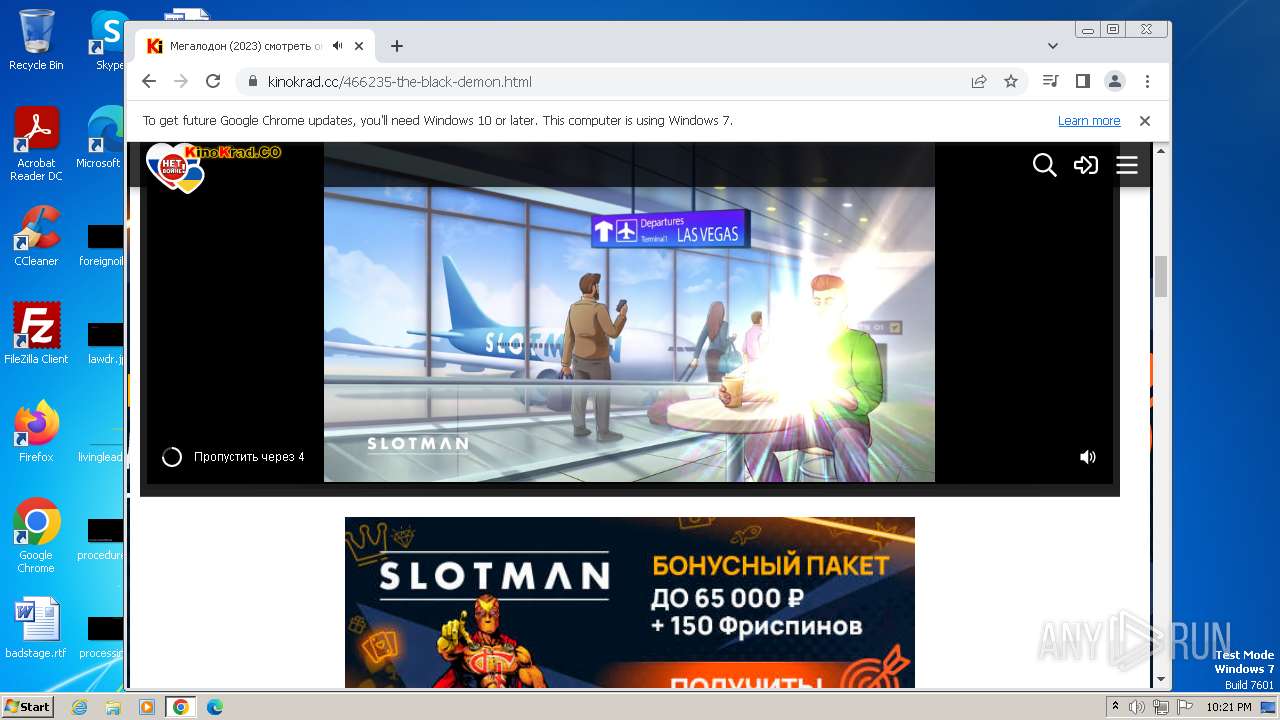Image resolution: width=1280 pixels, height=720 pixels.
Task: Open File Explorer from taskbar
Action: 113,707
